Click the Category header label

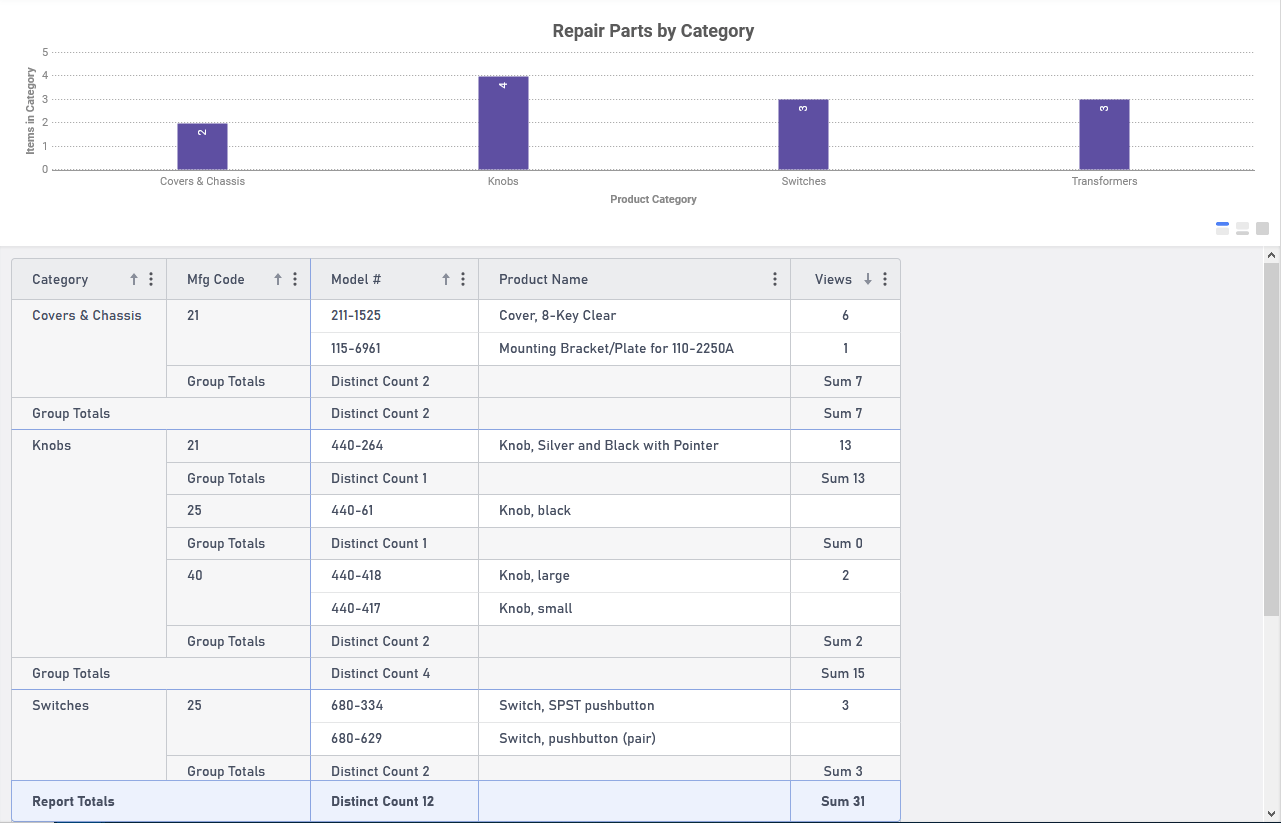point(60,279)
